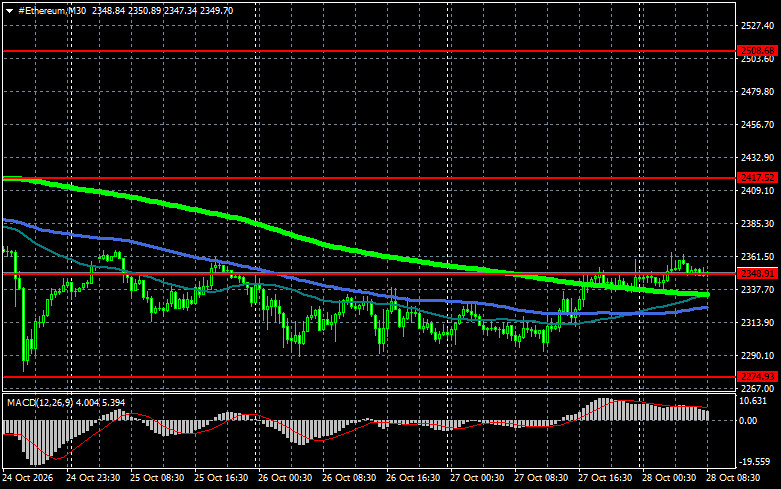Click the 27 Oct 00:30 time label
Image resolution: width=781 pixels, height=489 pixels.
[x=477, y=478]
